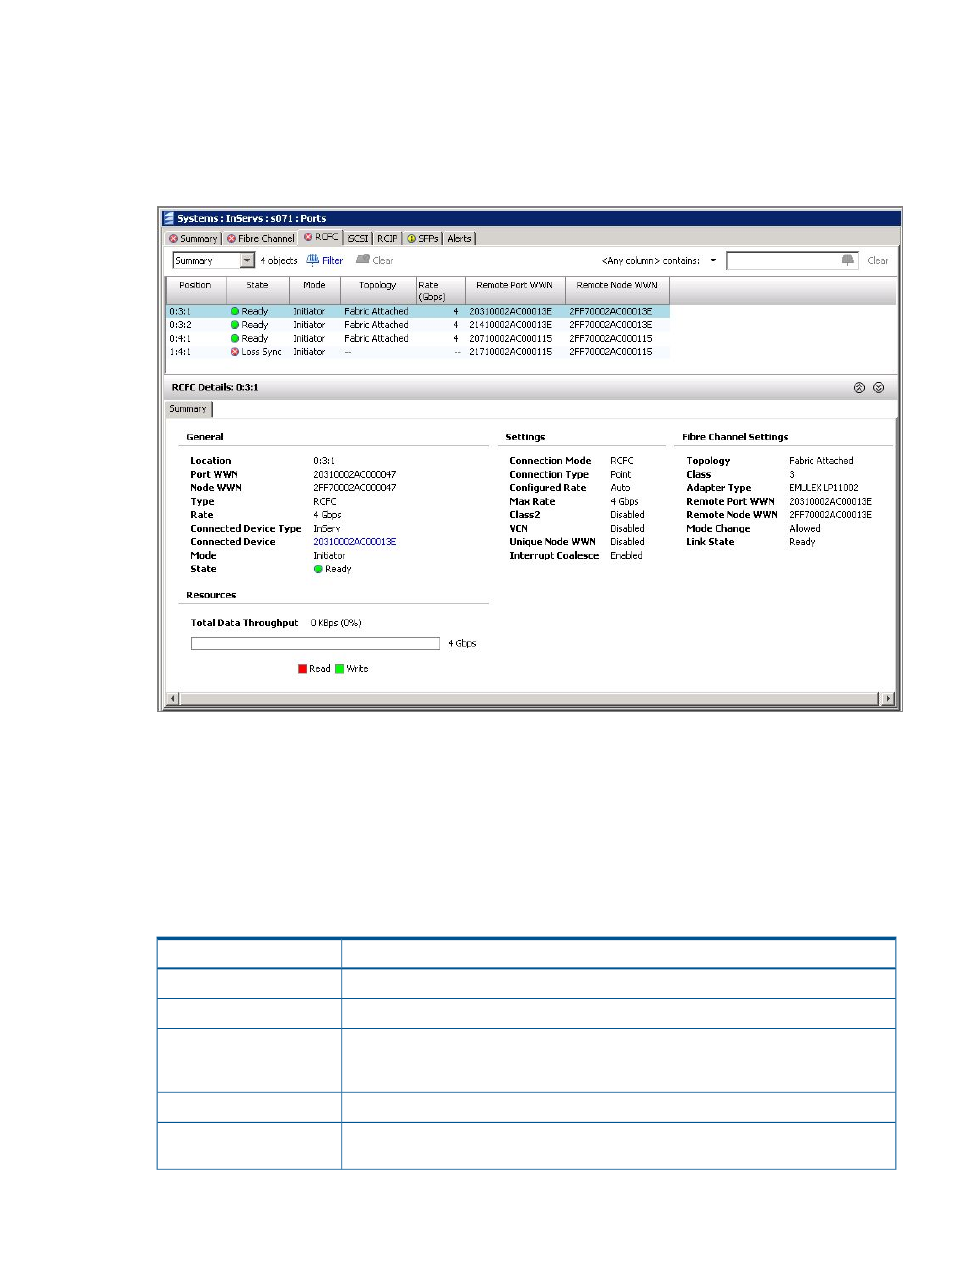Click the green Ready icon for 0:4:1
The height and width of the screenshot is (1270, 954).
tap(235, 339)
